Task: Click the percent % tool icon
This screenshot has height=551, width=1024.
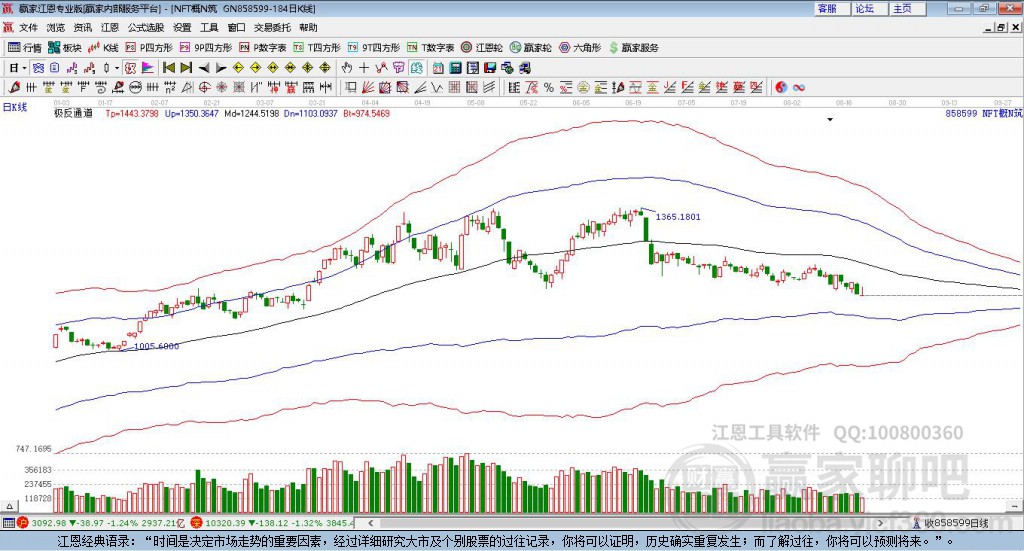Action: [x=549, y=87]
